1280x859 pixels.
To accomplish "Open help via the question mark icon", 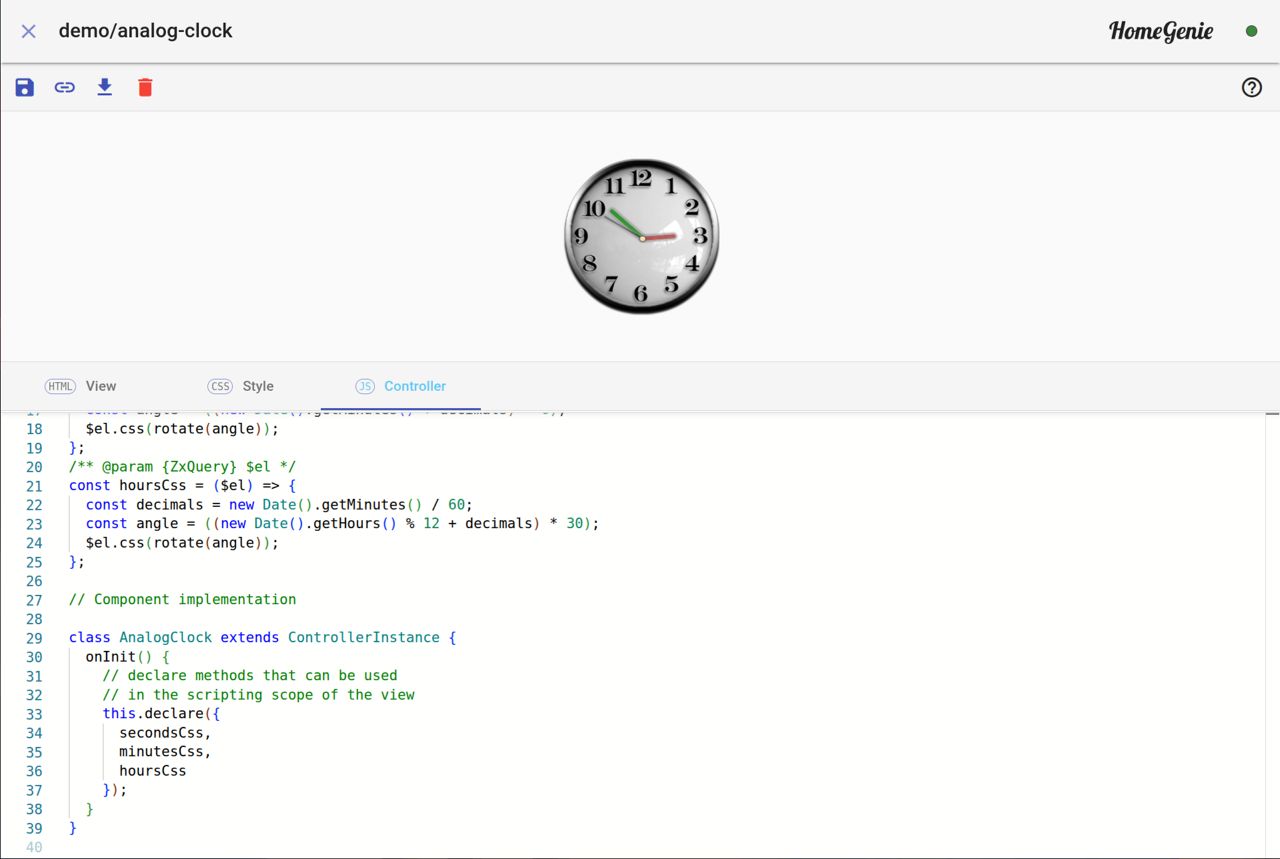I will [1251, 87].
